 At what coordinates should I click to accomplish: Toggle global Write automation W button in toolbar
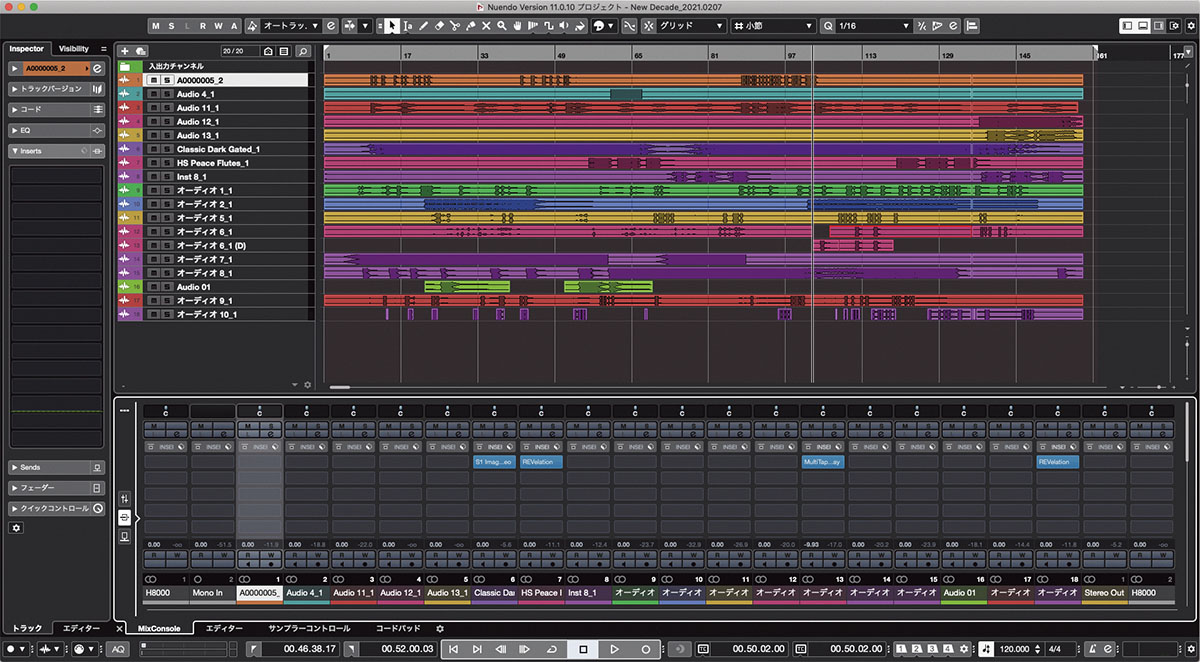click(218, 25)
